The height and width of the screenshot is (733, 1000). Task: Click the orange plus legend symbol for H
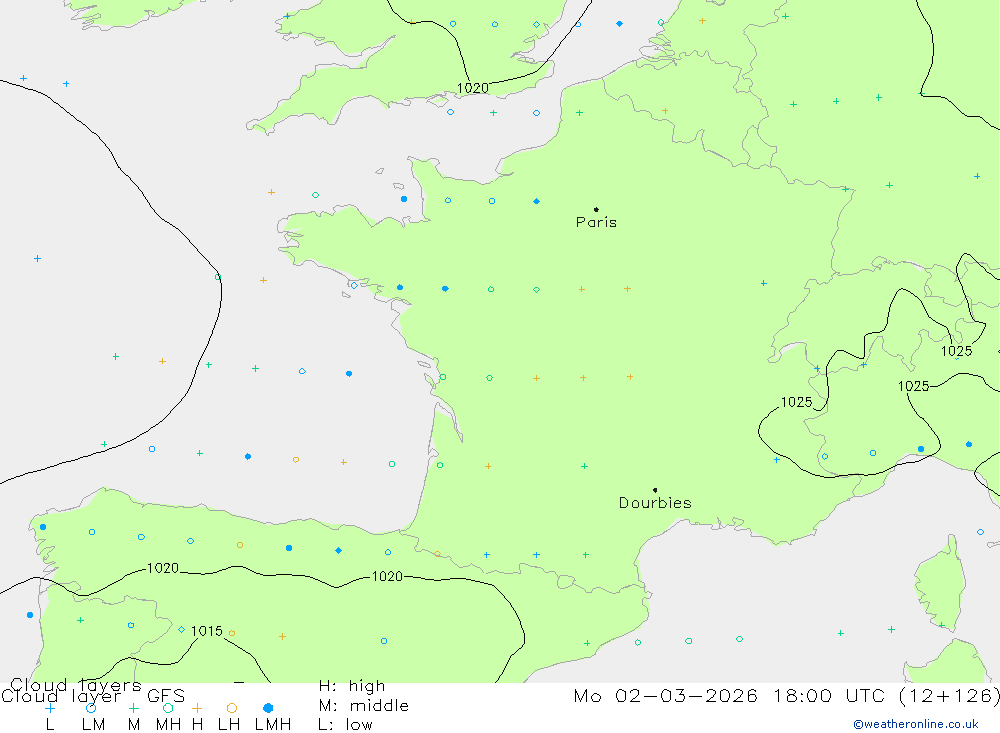point(197,708)
